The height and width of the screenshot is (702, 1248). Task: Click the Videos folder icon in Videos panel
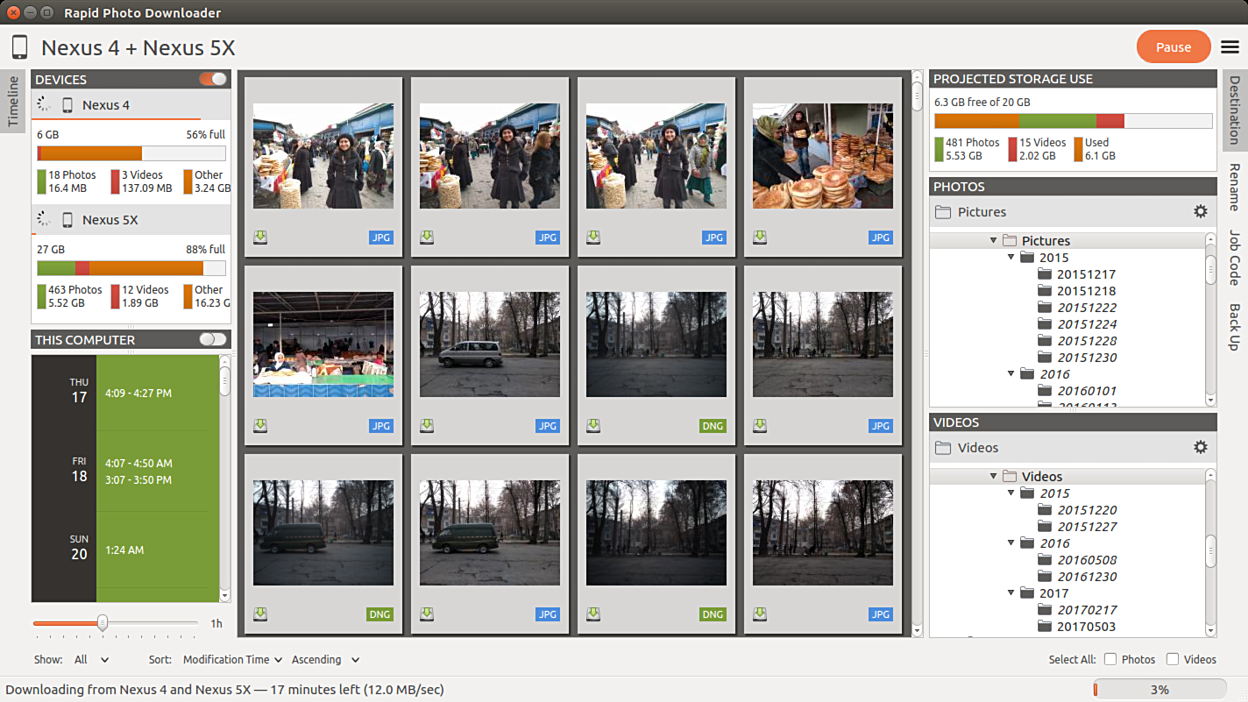(x=943, y=448)
